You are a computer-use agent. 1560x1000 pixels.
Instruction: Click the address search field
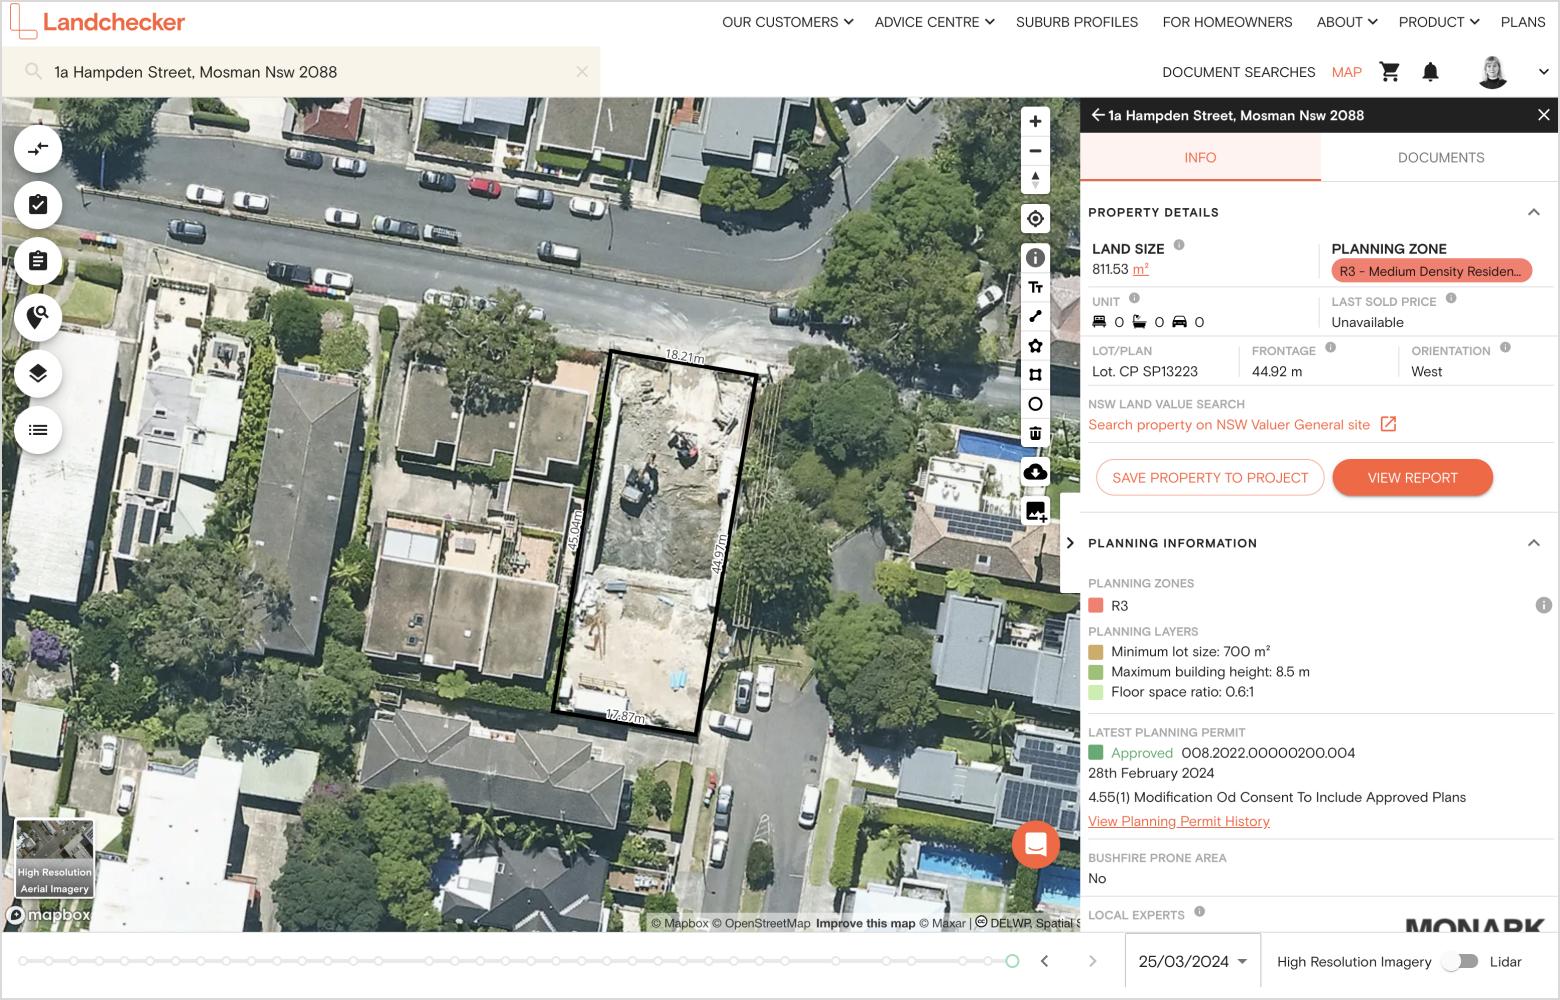point(300,72)
